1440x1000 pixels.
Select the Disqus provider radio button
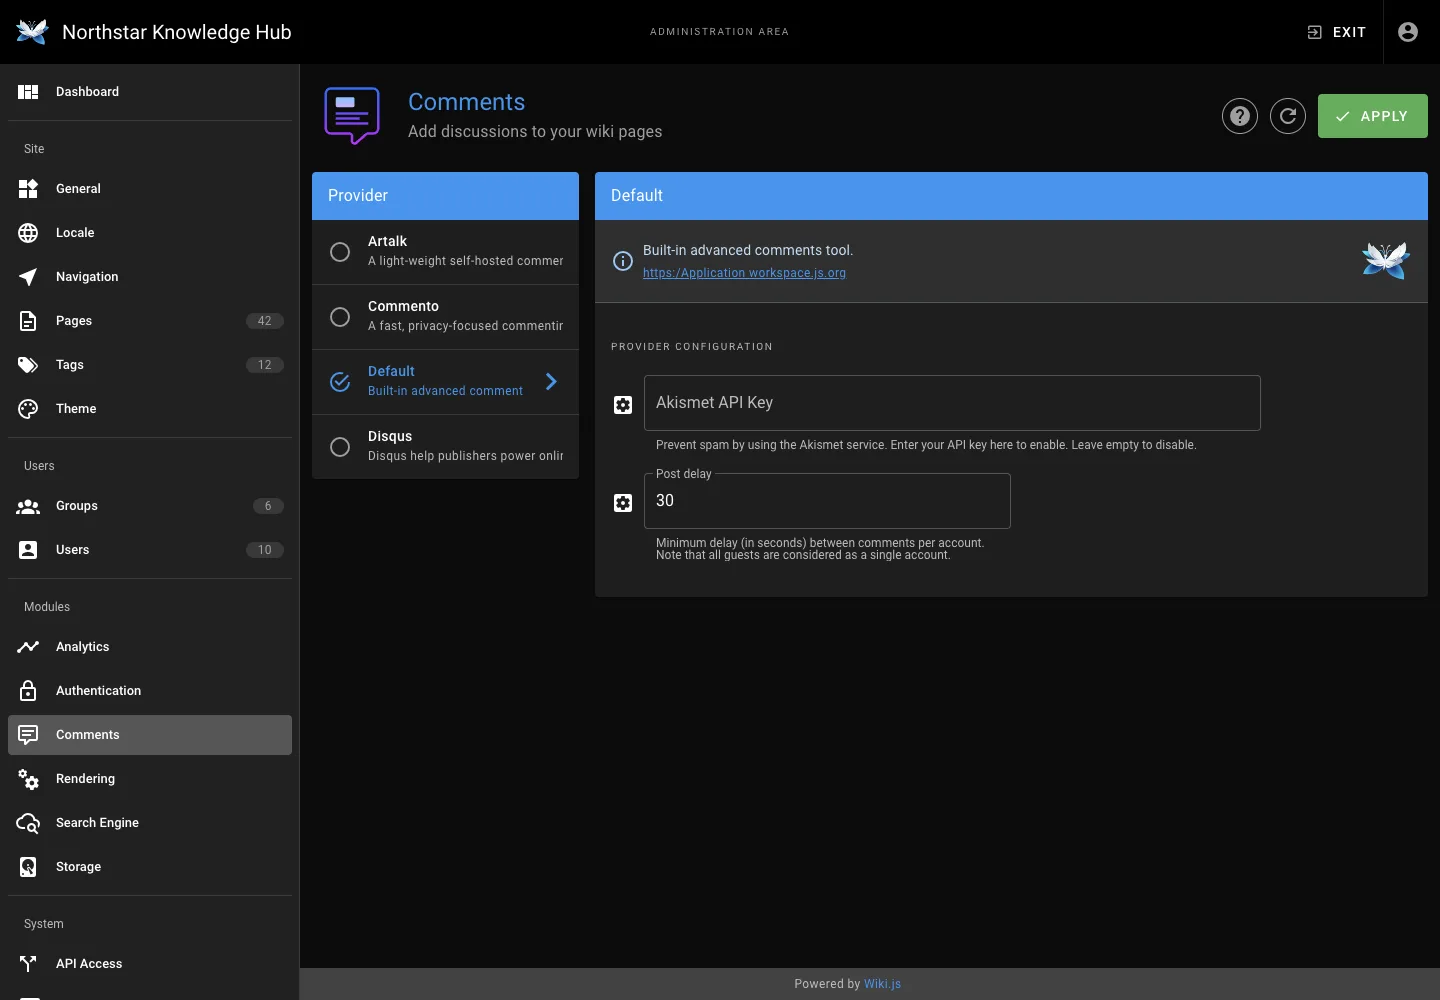coord(340,447)
